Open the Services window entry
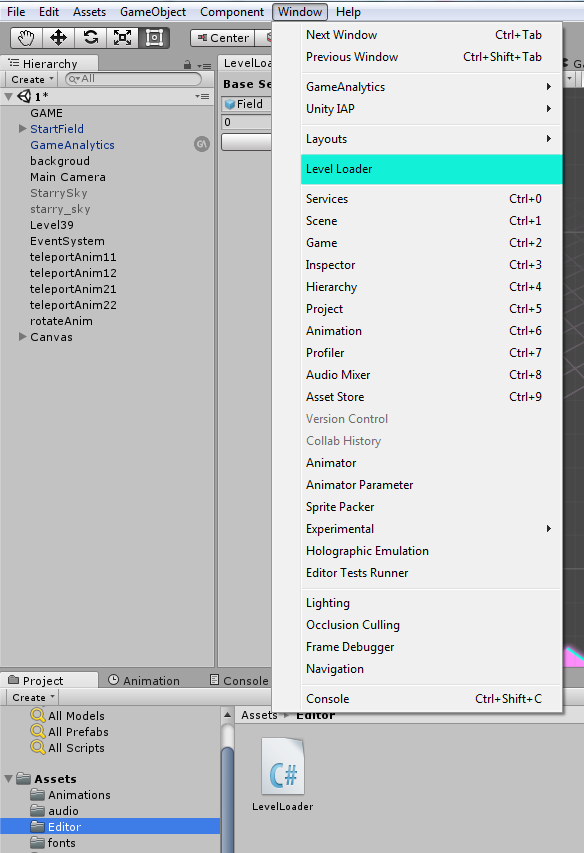The image size is (584, 853). pos(431,199)
